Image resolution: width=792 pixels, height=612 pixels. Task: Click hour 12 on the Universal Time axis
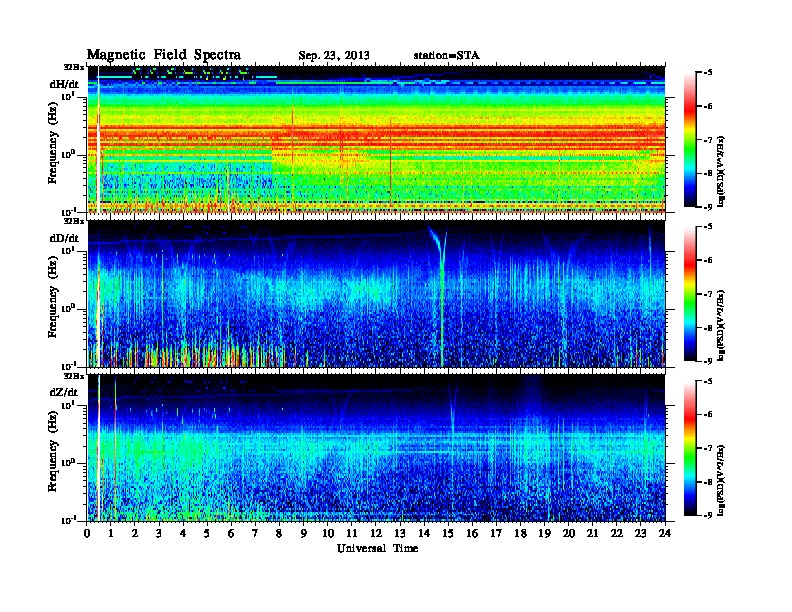[376, 533]
